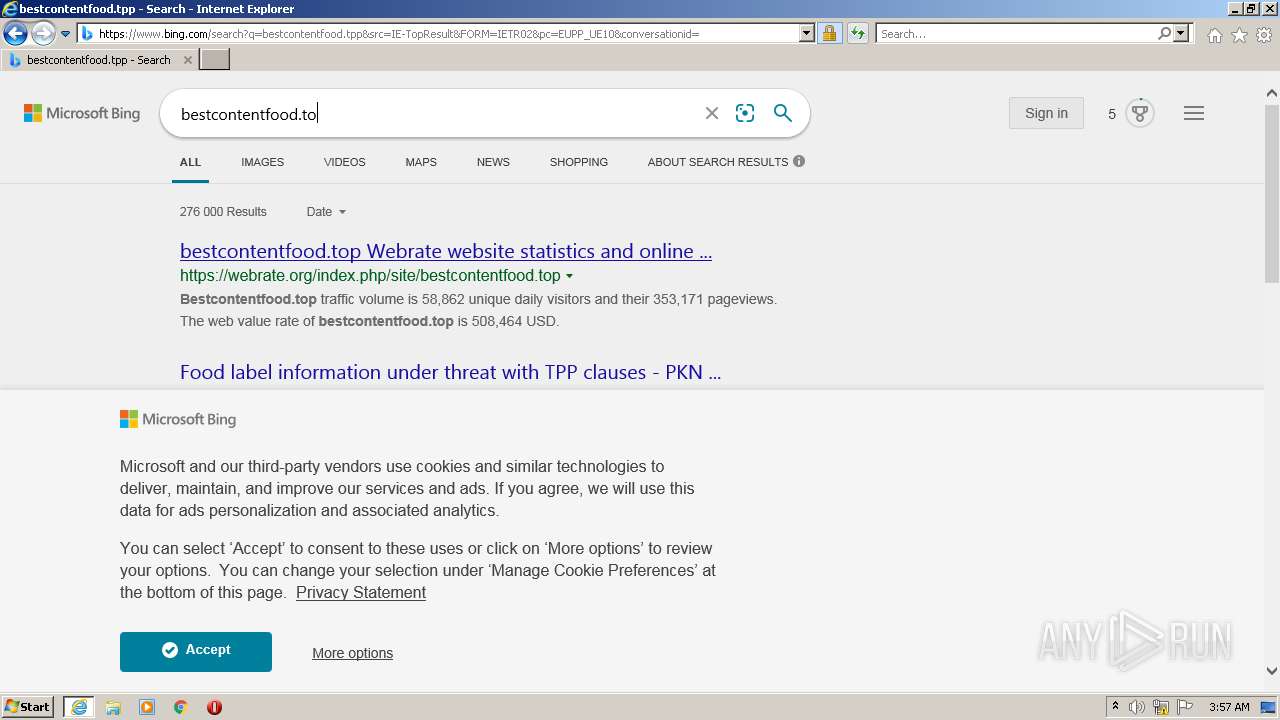Select the bestcontentfood.tpp - Search tab
This screenshot has width=1280, height=720.
(99, 60)
